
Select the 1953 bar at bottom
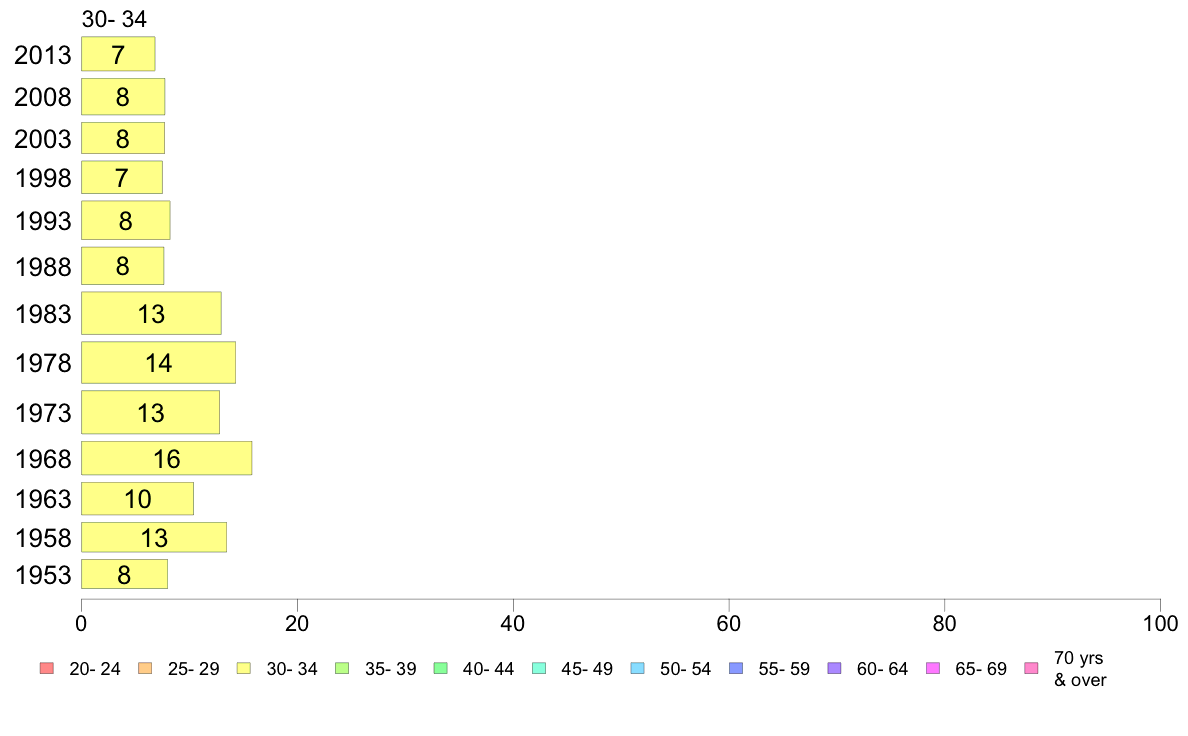tap(124, 574)
